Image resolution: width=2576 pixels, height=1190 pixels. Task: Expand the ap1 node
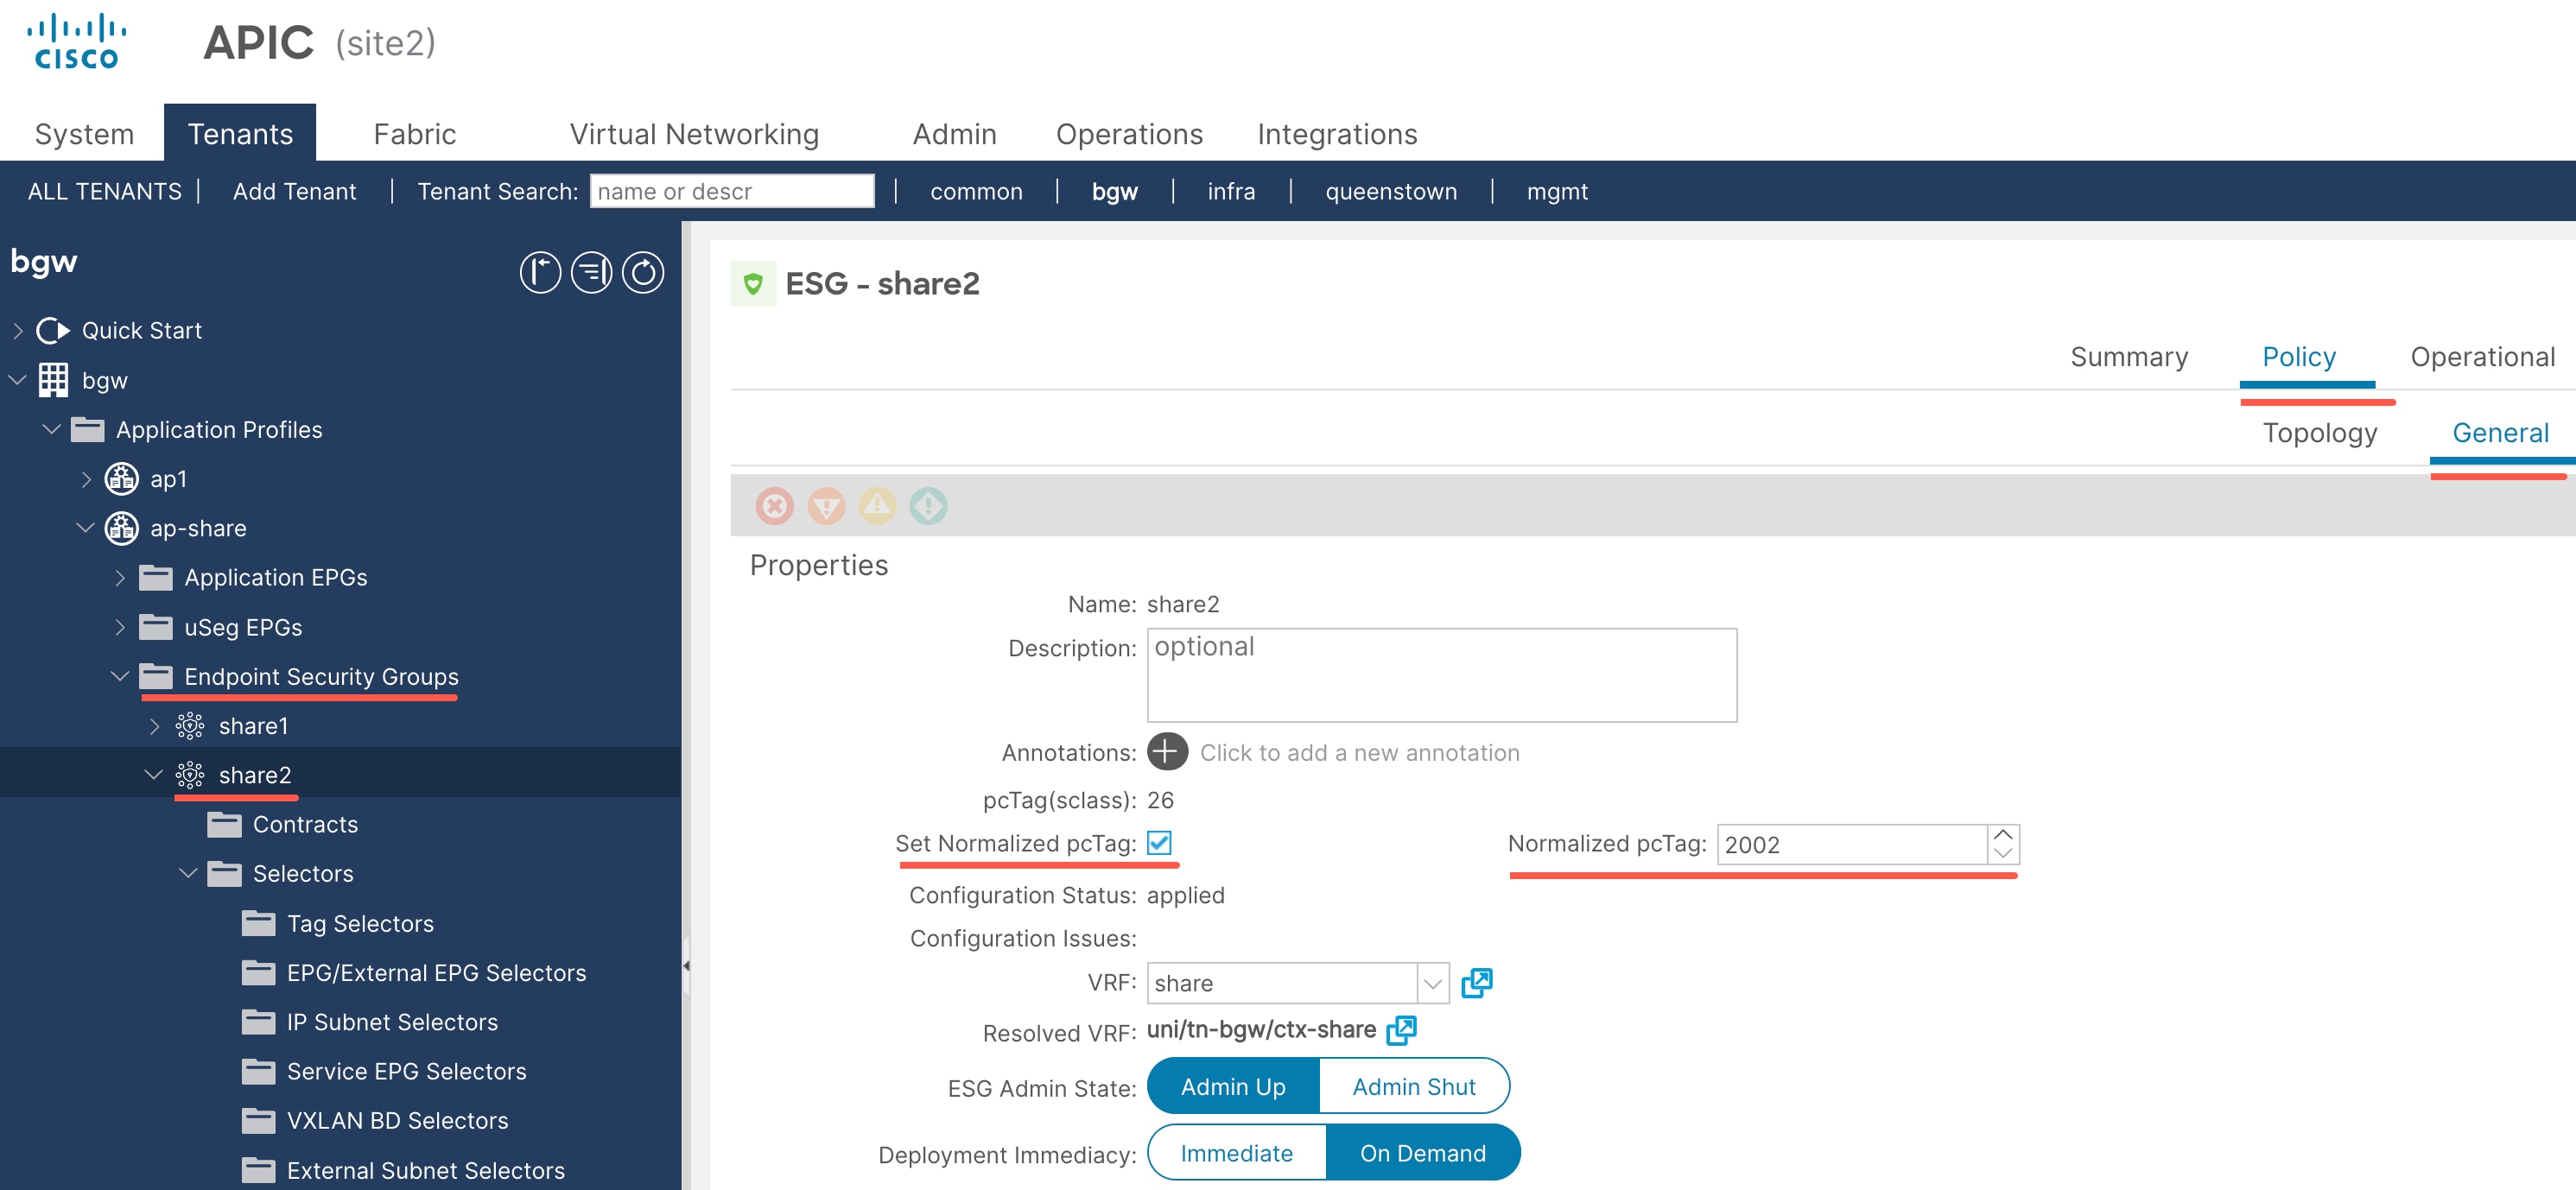[x=86, y=479]
